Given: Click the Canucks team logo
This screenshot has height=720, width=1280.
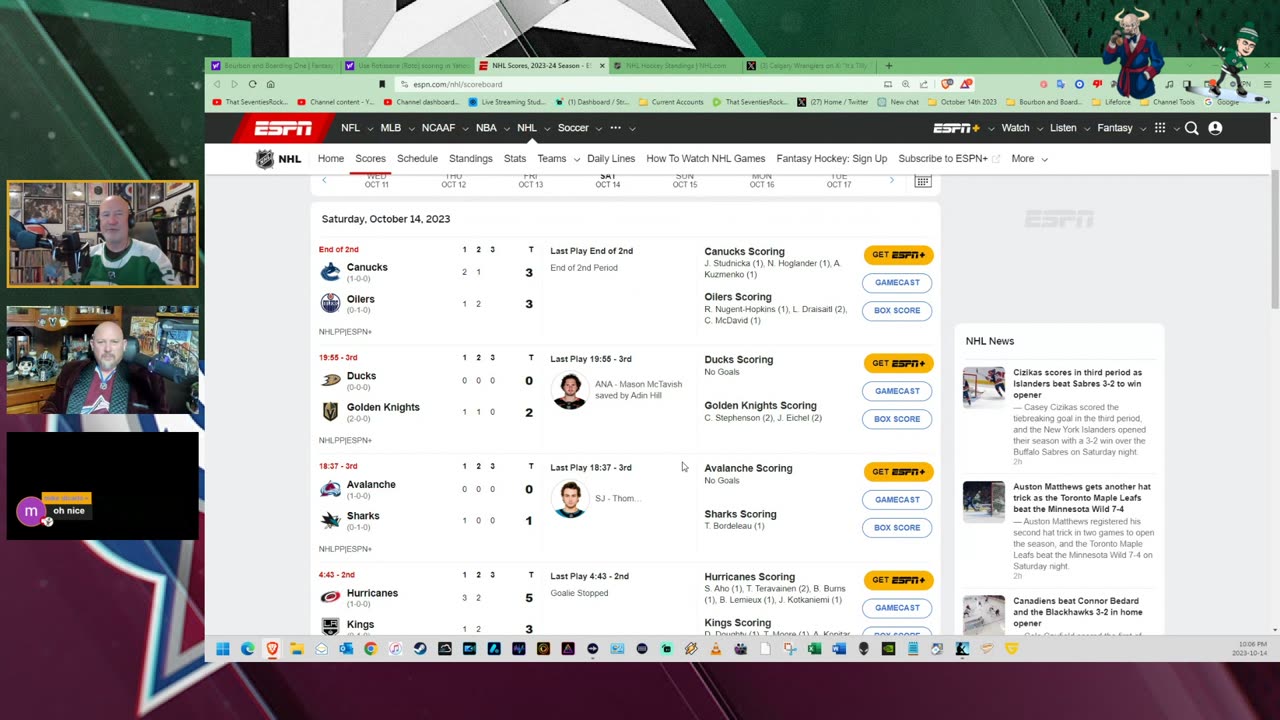Looking at the screenshot, I should pyautogui.click(x=330, y=272).
